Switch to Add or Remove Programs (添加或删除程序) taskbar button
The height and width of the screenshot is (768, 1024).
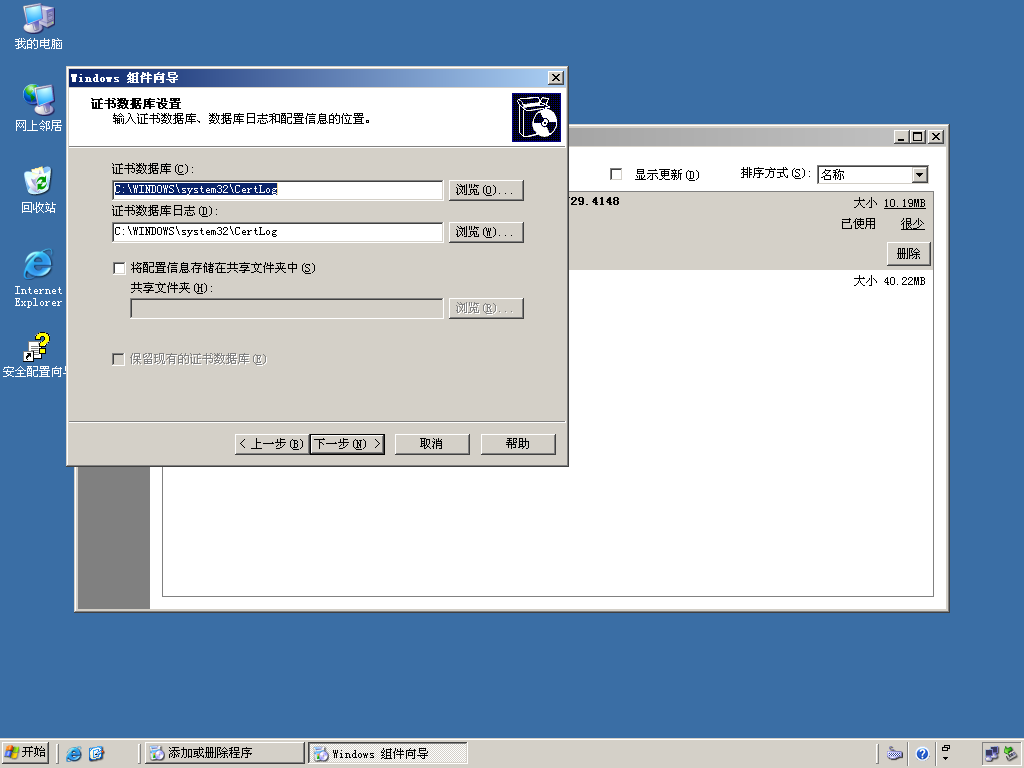[224, 753]
